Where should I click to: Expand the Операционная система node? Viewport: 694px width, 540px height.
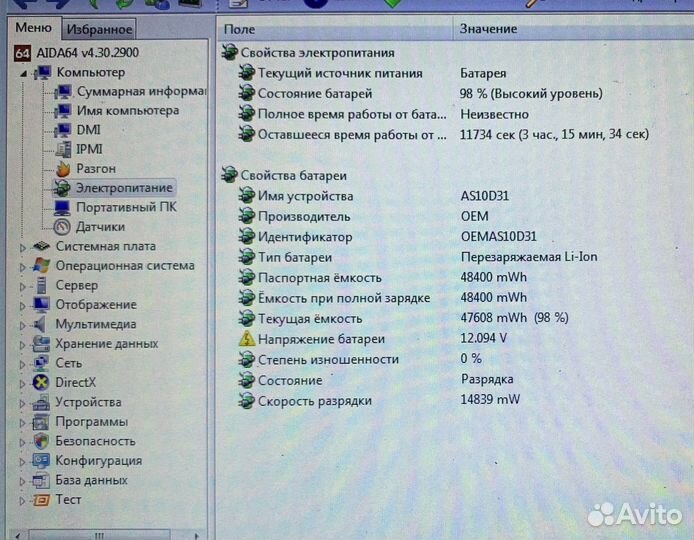click(x=22, y=267)
